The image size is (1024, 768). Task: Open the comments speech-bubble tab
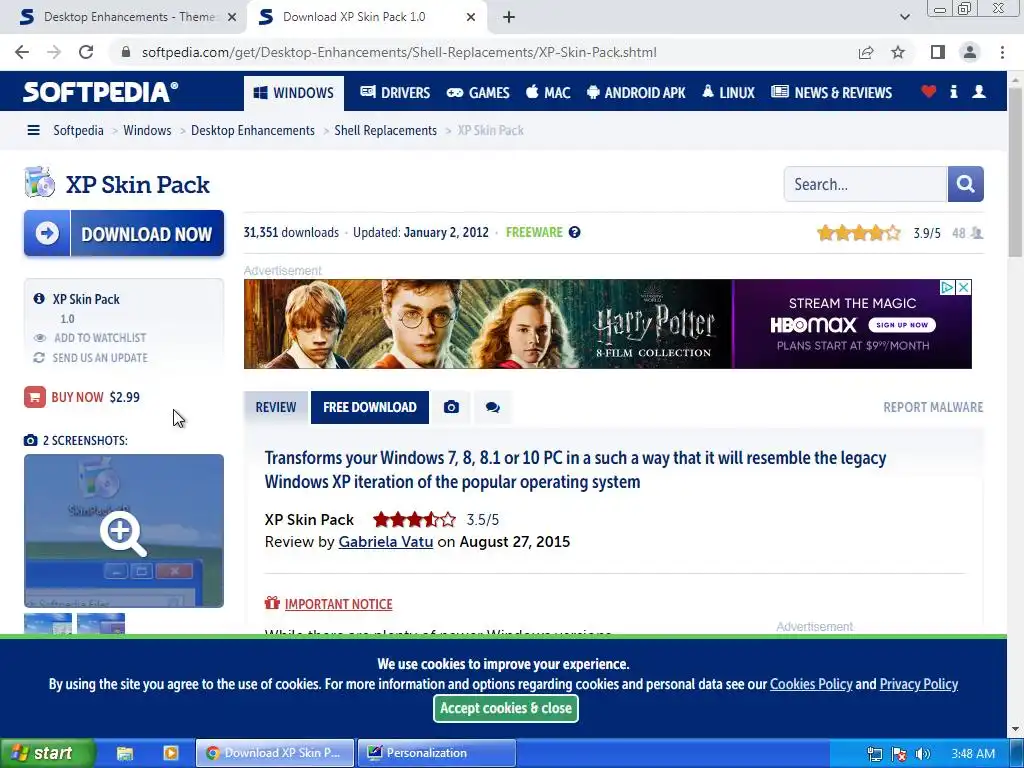point(492,408)
